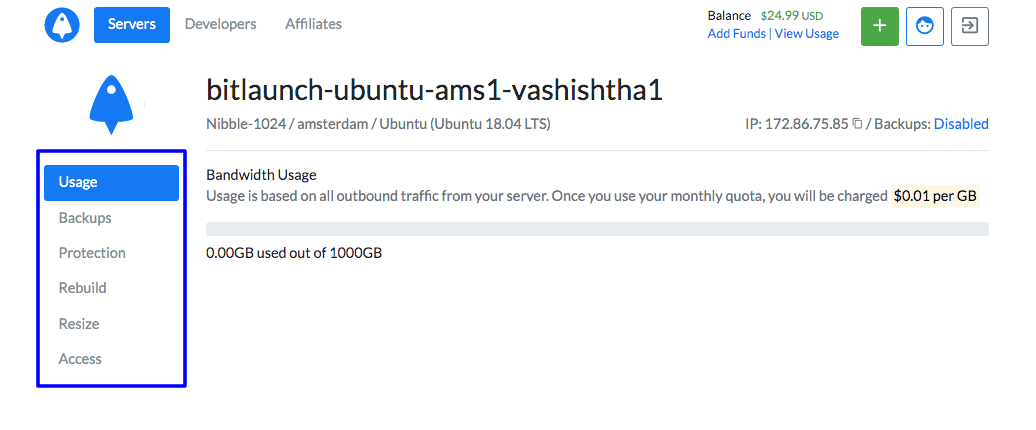Copy IP address using the copy icon

857,124
